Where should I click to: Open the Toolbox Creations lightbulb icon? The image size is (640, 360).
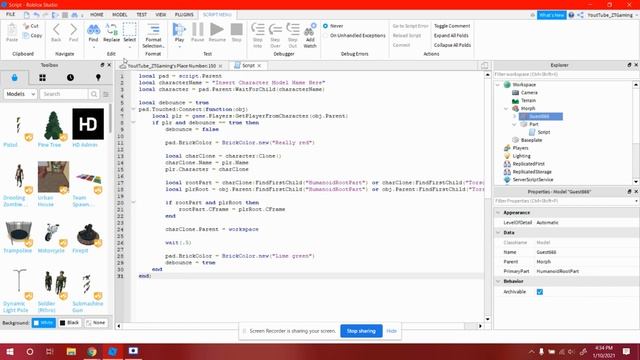click(x=98, y=78)
